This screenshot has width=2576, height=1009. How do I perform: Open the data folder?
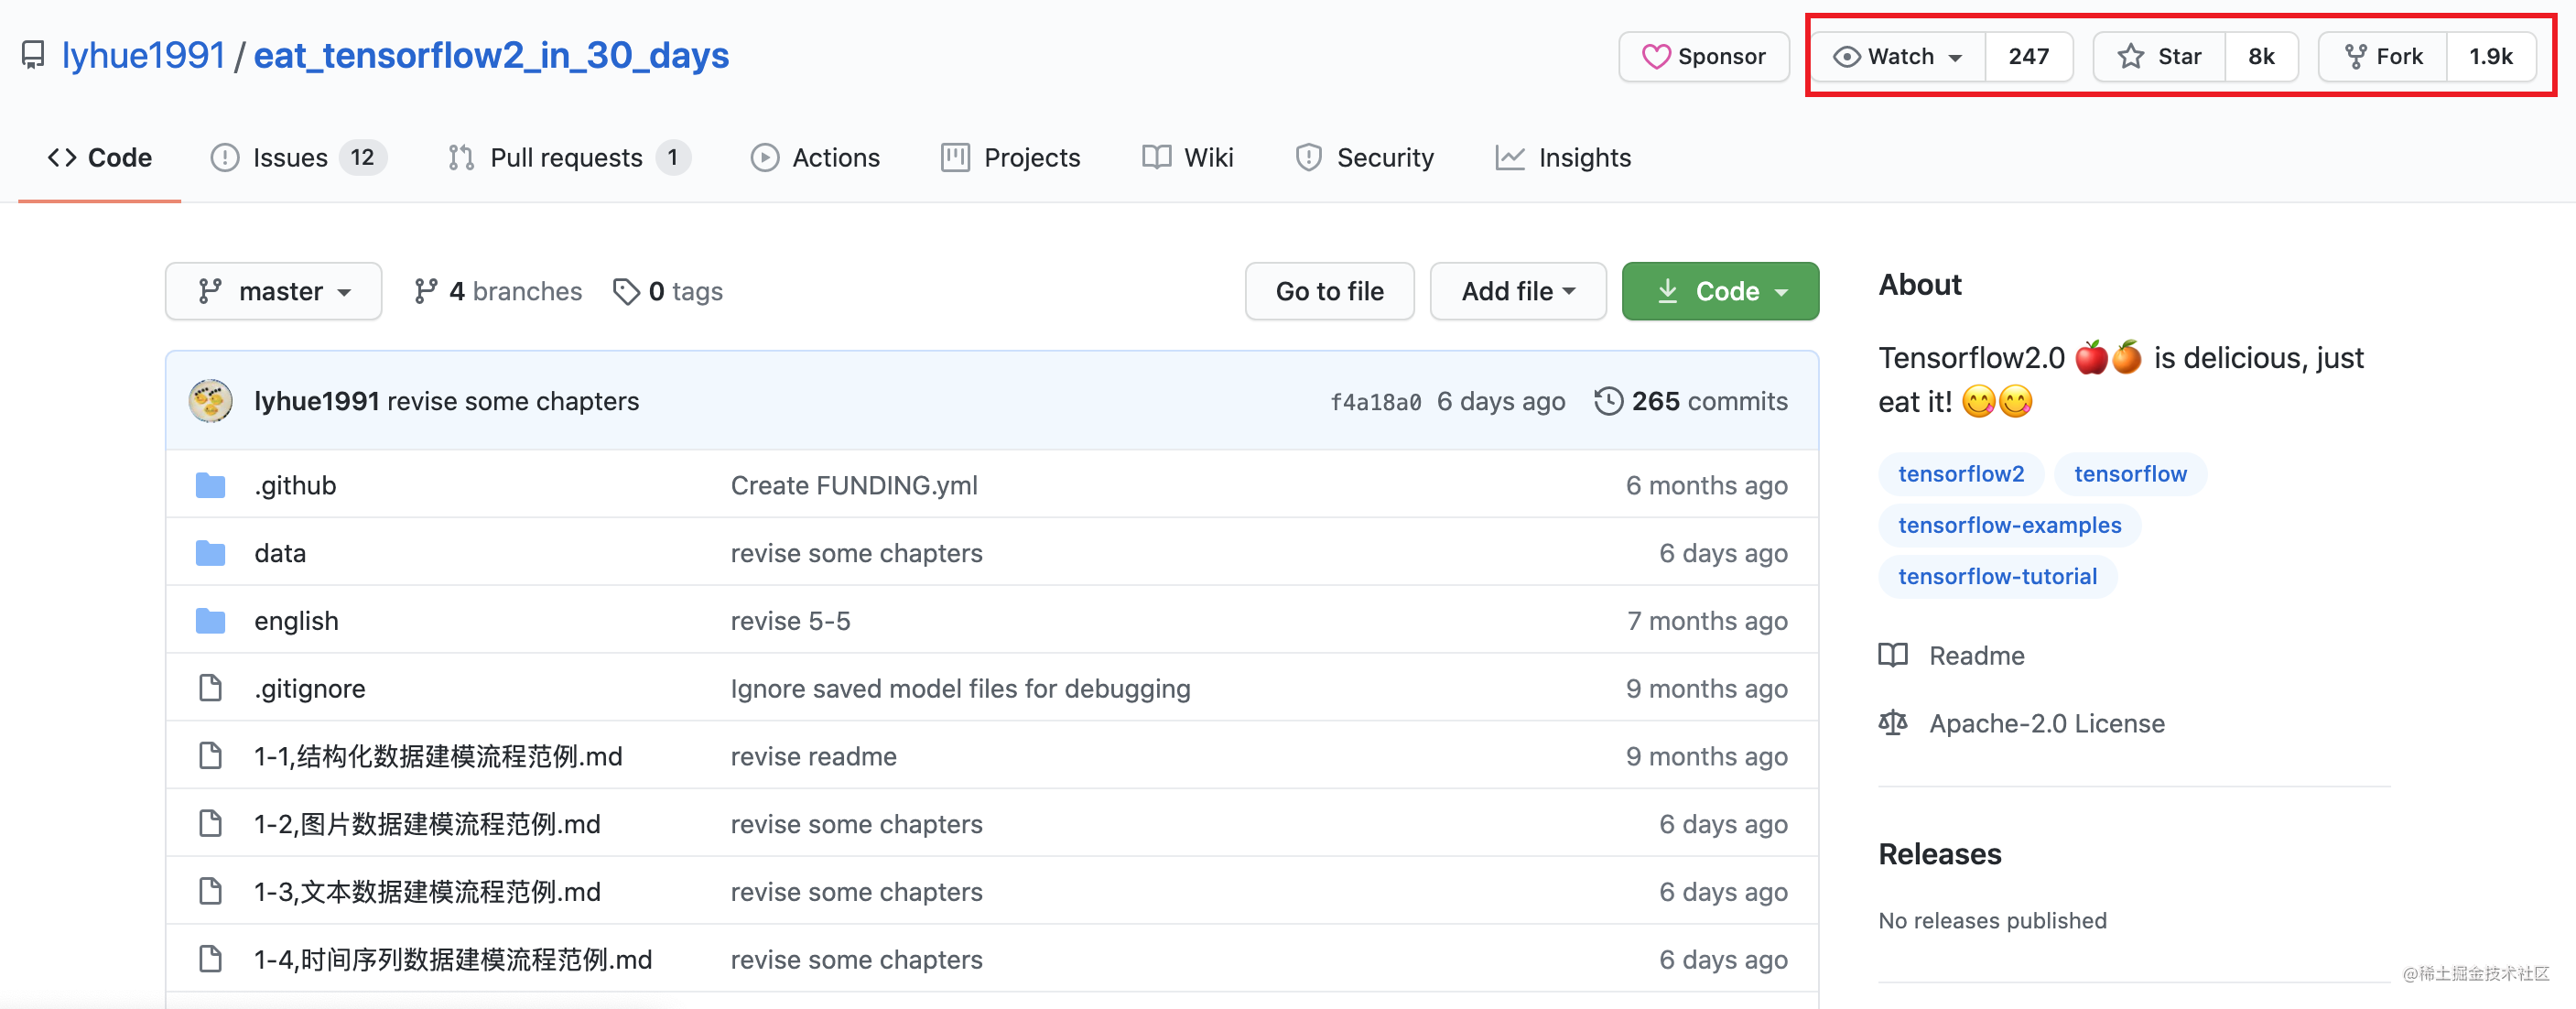280,553
